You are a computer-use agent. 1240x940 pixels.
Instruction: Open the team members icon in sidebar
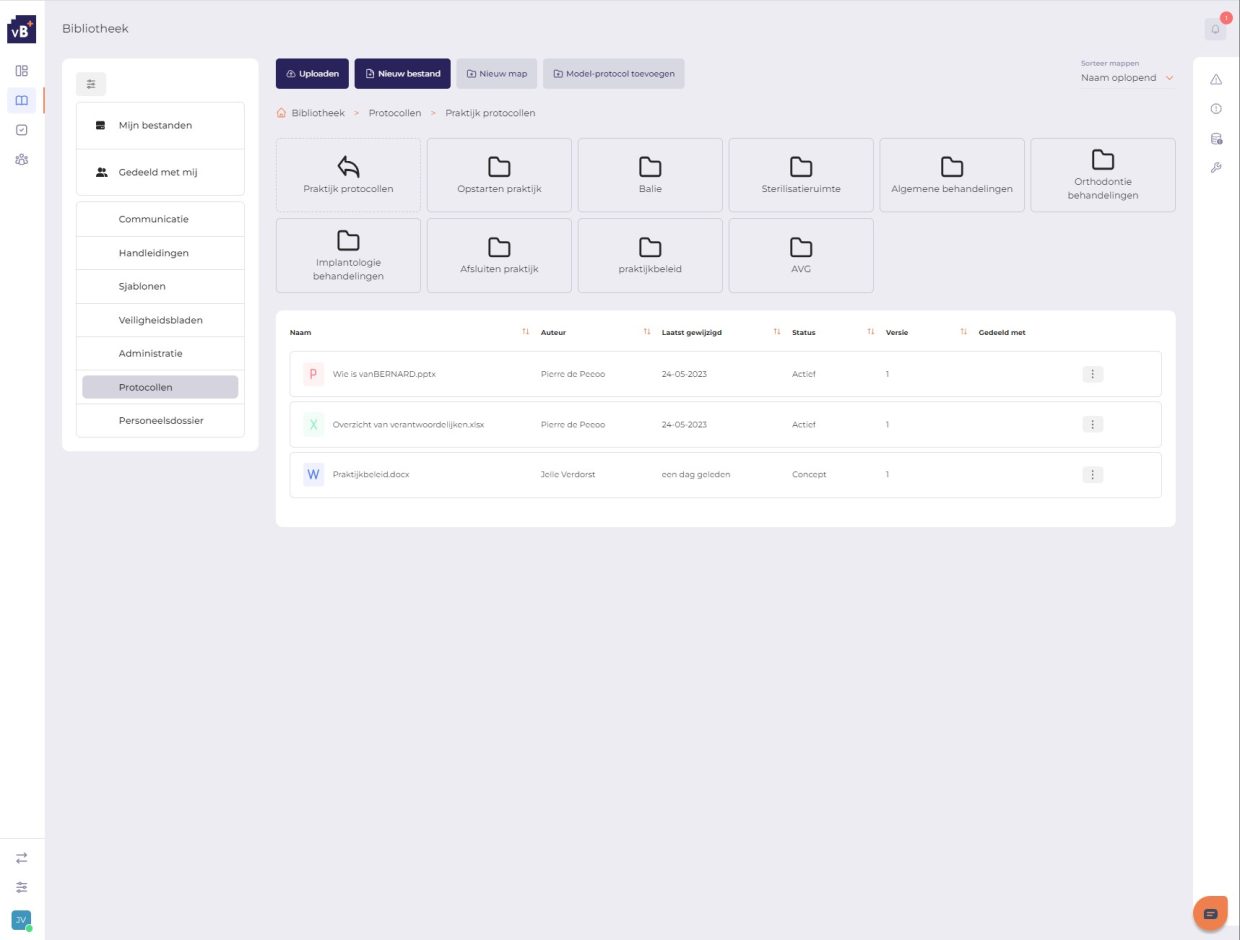pos(22,159)
